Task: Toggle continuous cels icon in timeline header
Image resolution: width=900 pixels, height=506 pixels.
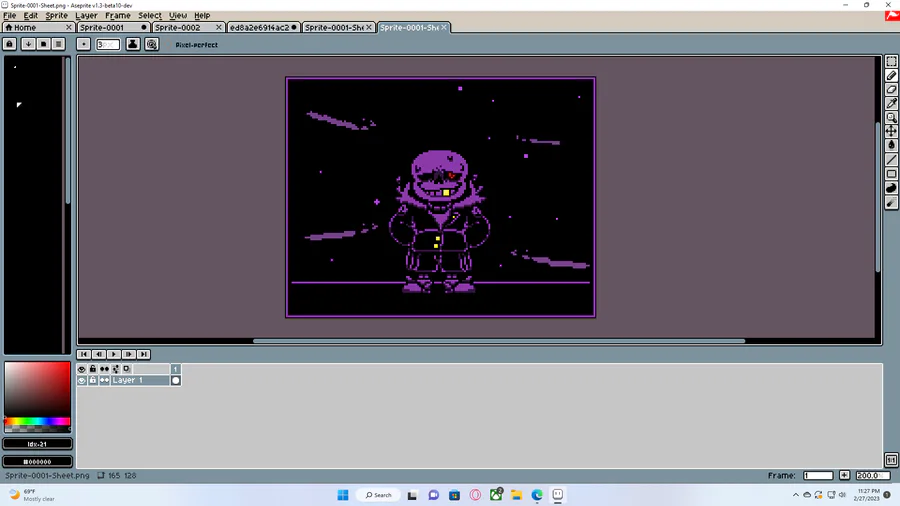Action: click(x=104, y=369)
